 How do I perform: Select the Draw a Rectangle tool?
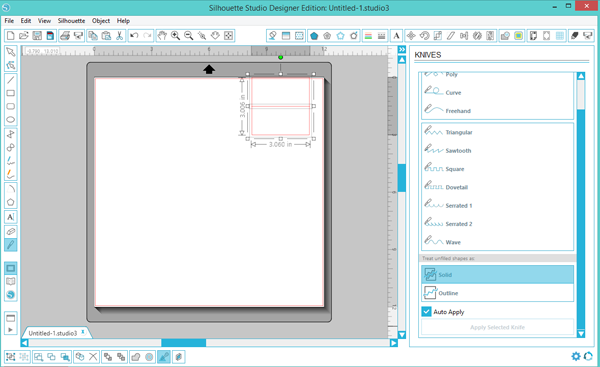tap(11, 93)
